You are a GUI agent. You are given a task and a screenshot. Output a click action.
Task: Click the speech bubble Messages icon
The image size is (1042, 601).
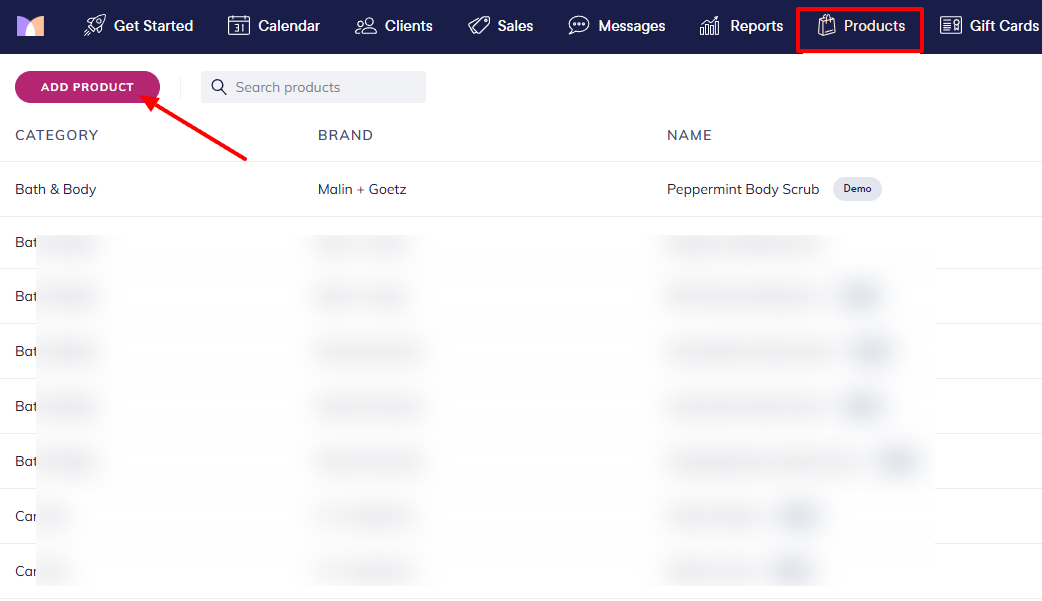(x=579, y=26)
